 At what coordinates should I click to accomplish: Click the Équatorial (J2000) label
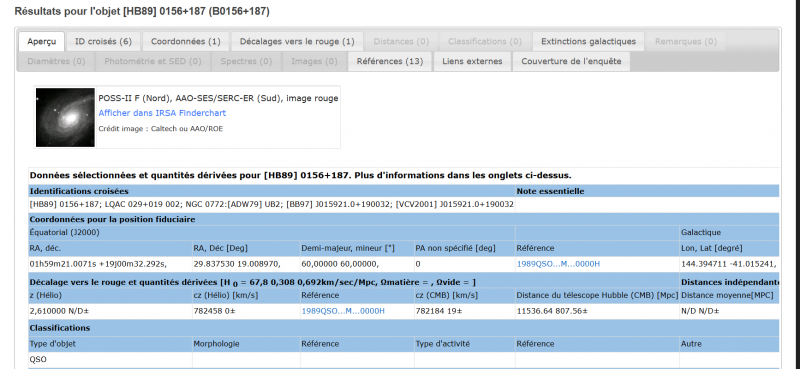64,232
